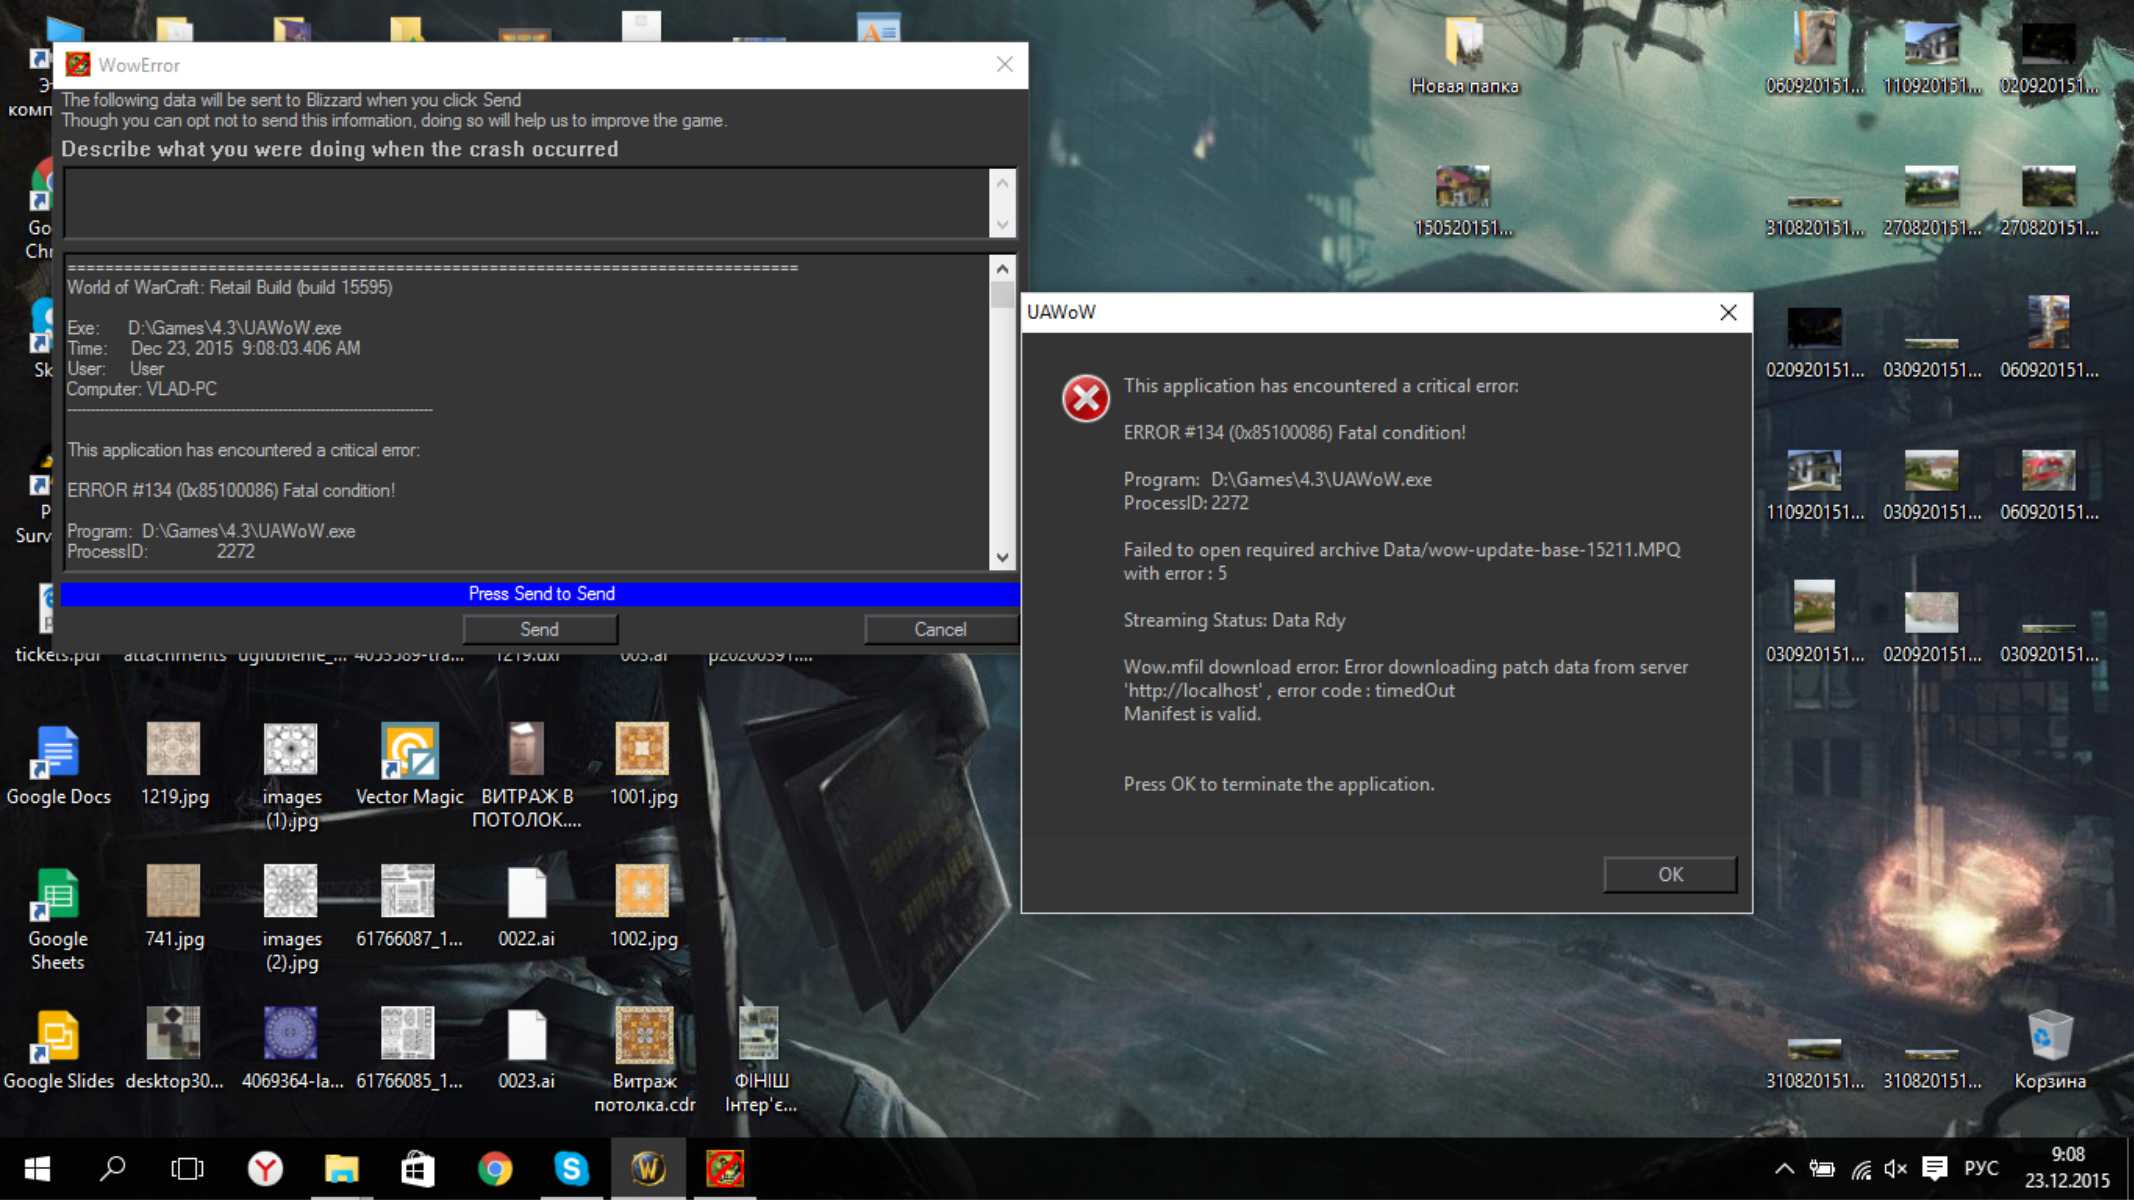The height and width of the screenshot is (1200, 2134).
Task: Open the Windows Start menu
Action: 37,1168
